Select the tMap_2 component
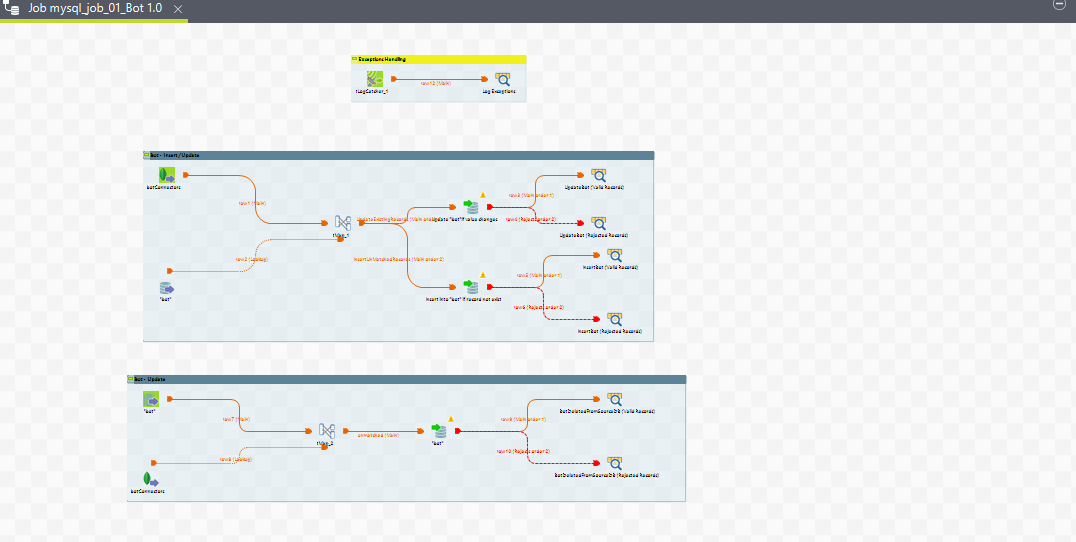The width and height of the screenshot is (1076, 542). tap(326, 430)
